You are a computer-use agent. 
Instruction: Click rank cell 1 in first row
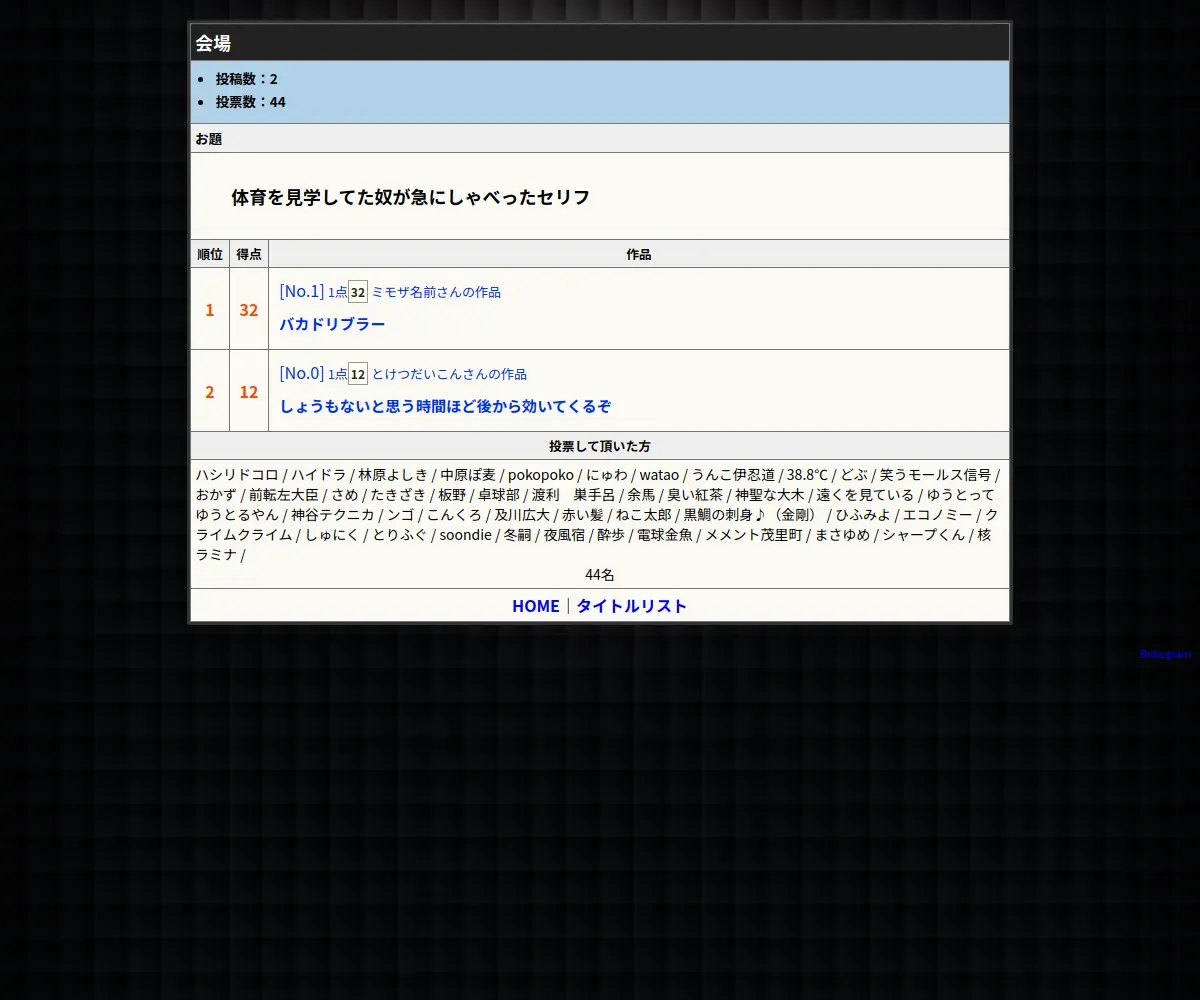[x=210, y=309]
